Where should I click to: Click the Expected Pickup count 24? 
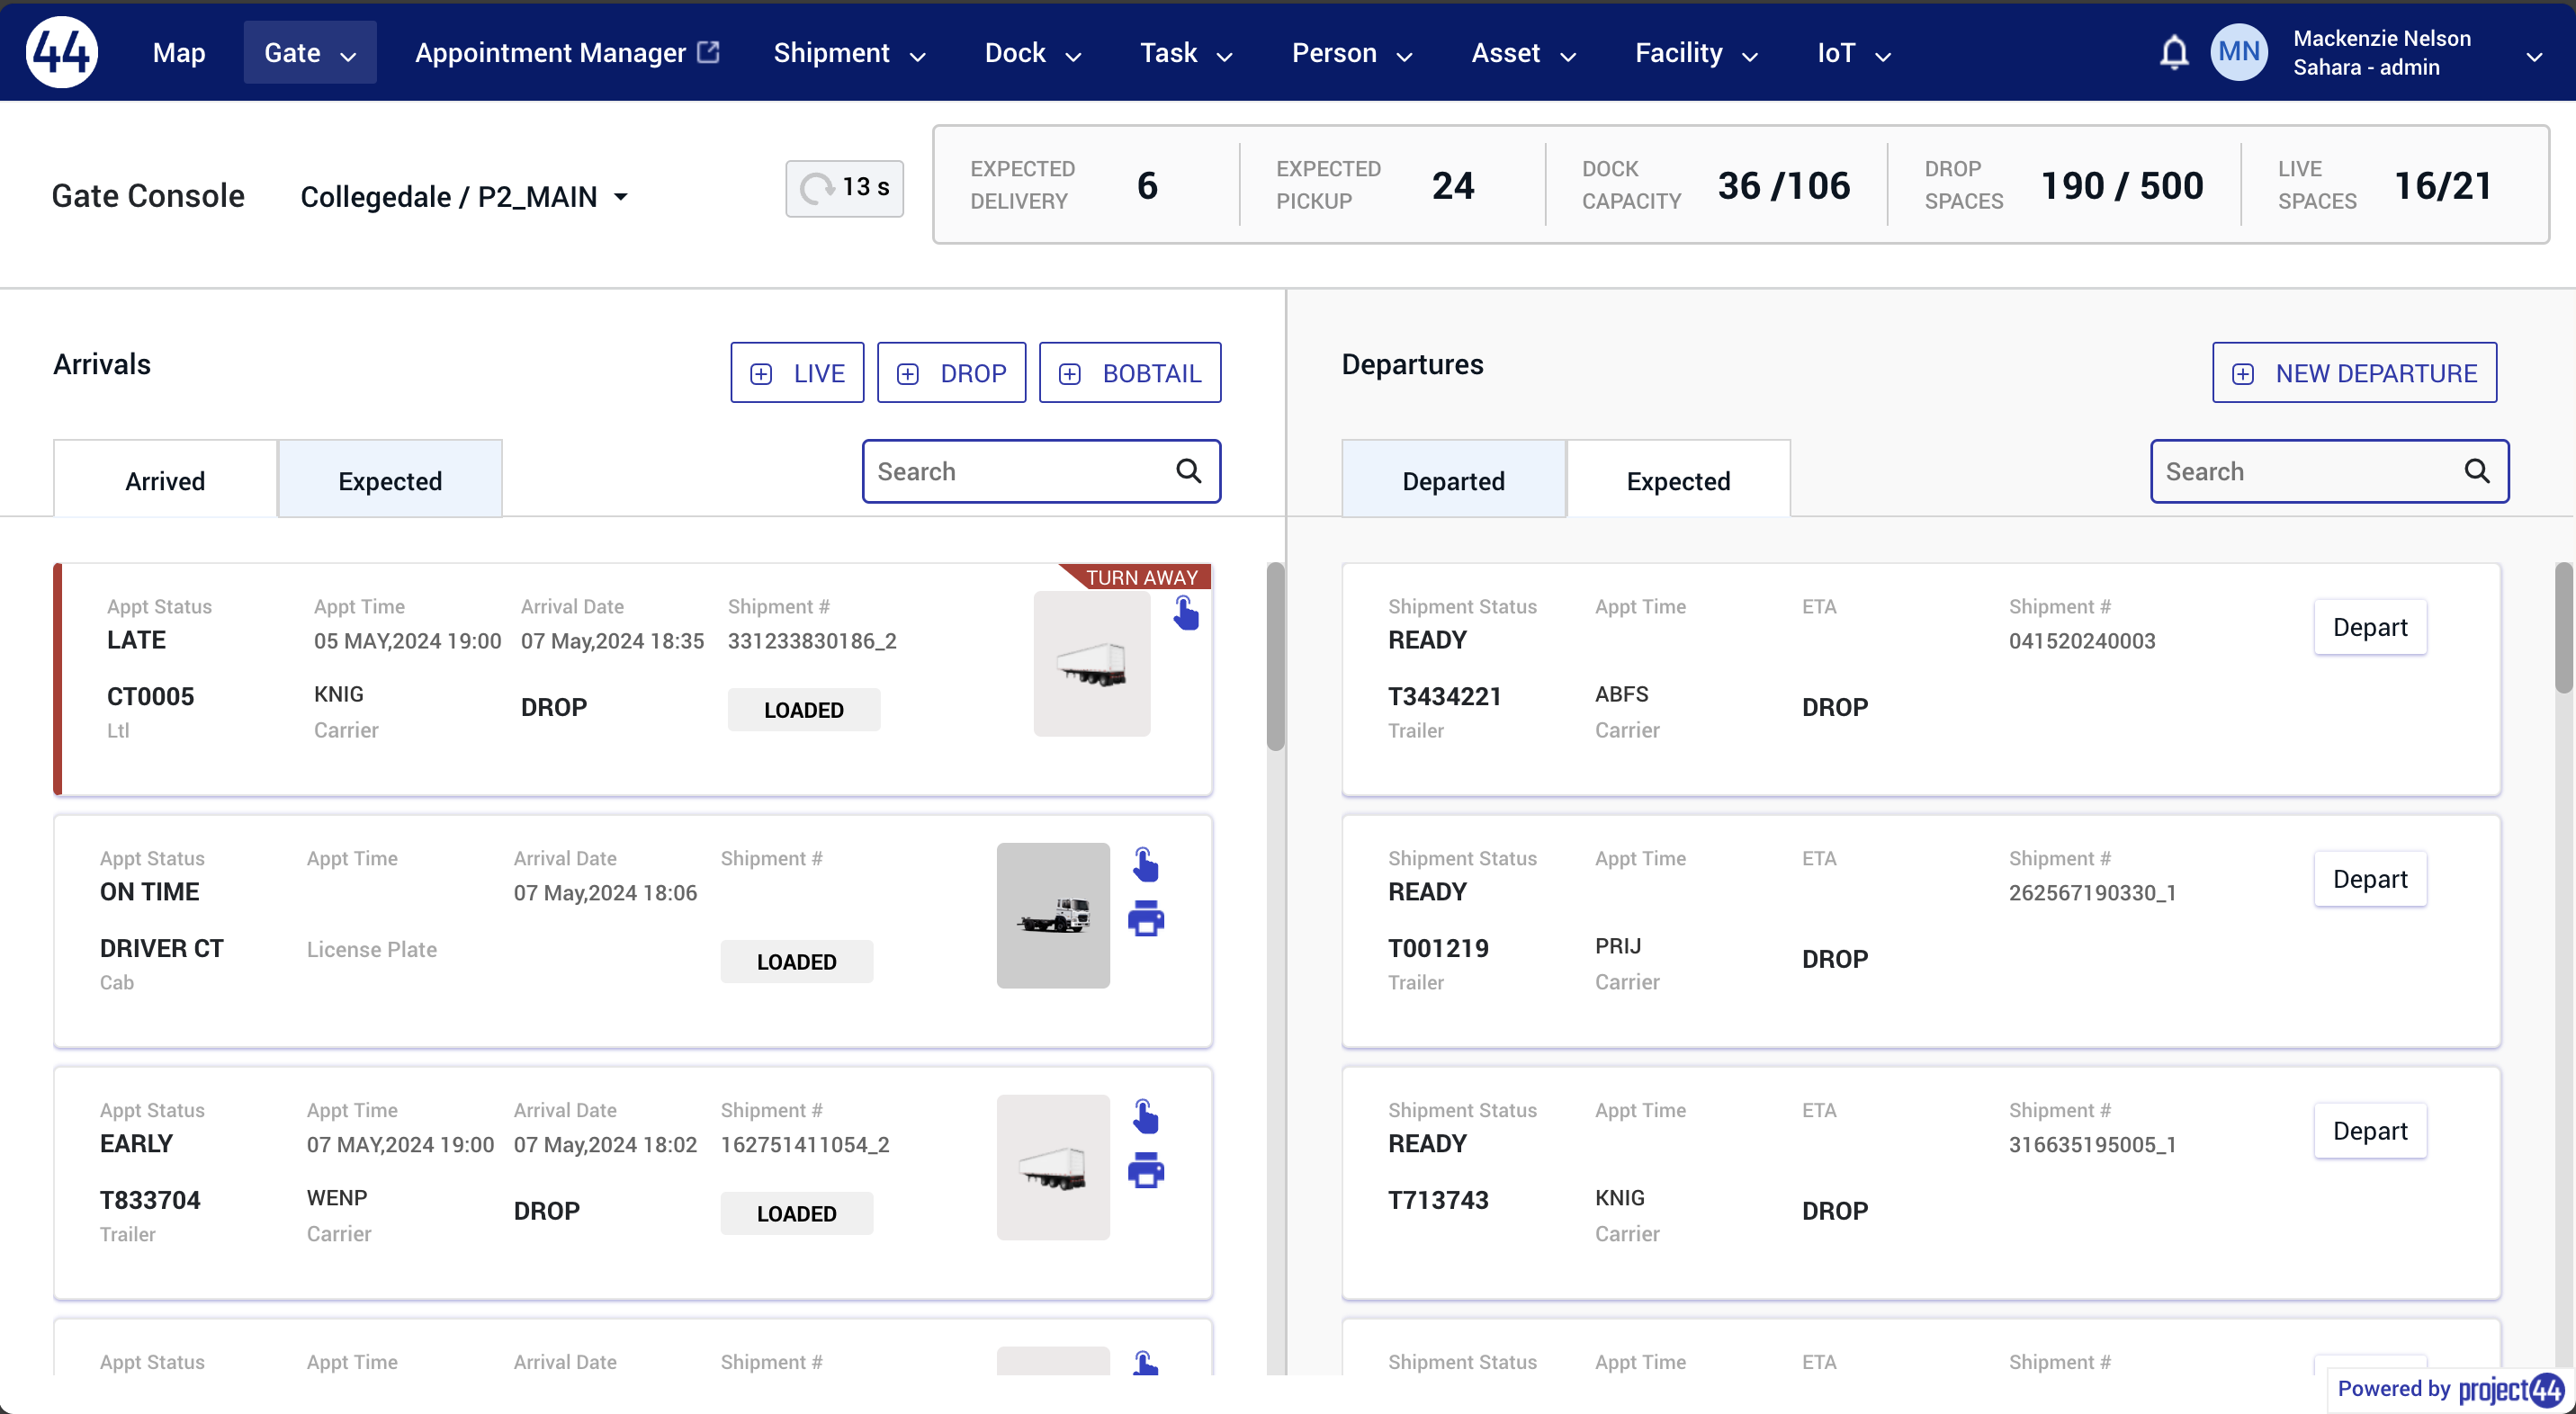coord(1453,186)
